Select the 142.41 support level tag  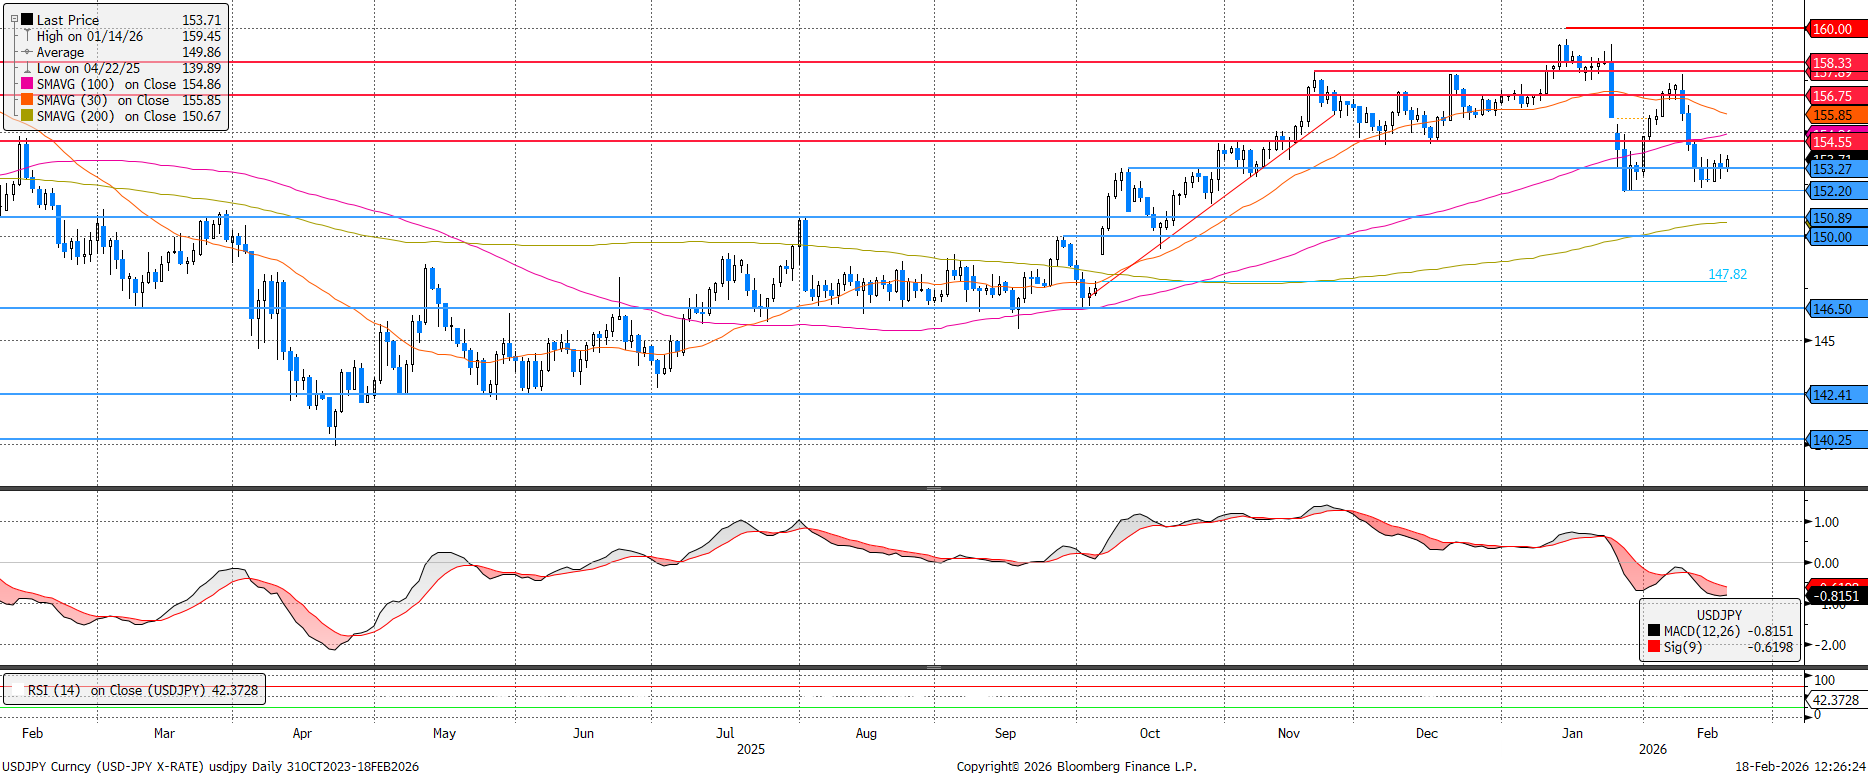click(1834, 395)
